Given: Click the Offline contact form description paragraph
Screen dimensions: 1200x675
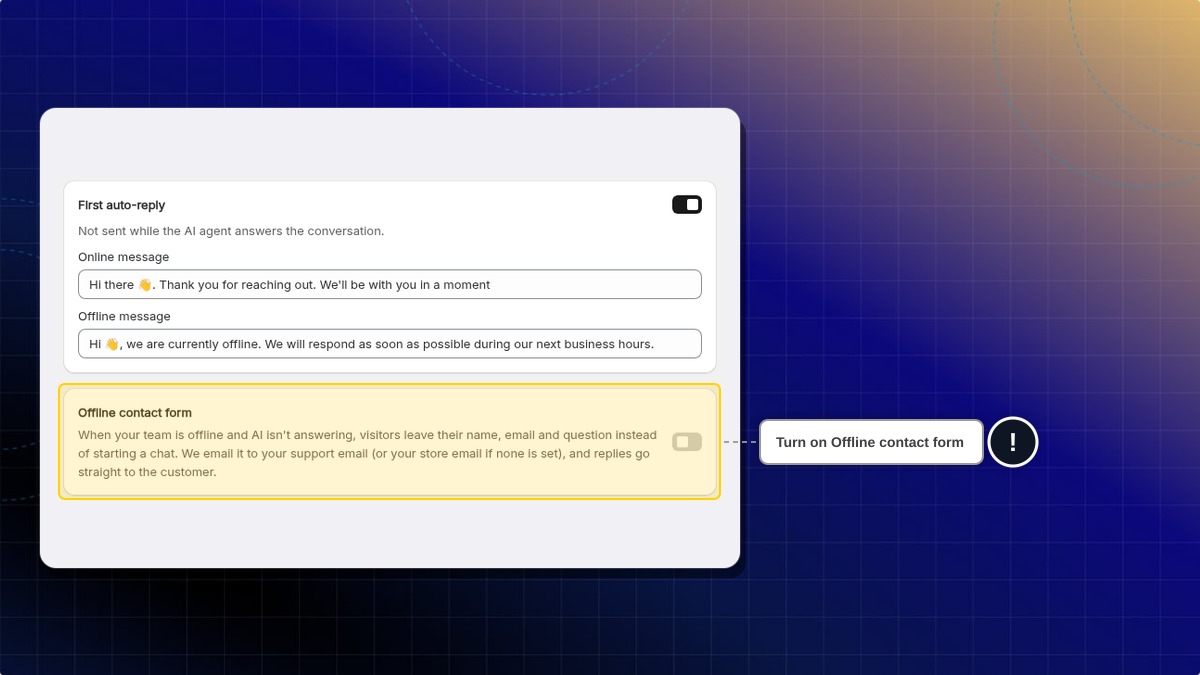Looking at the screenshot, I should point(368,454).
